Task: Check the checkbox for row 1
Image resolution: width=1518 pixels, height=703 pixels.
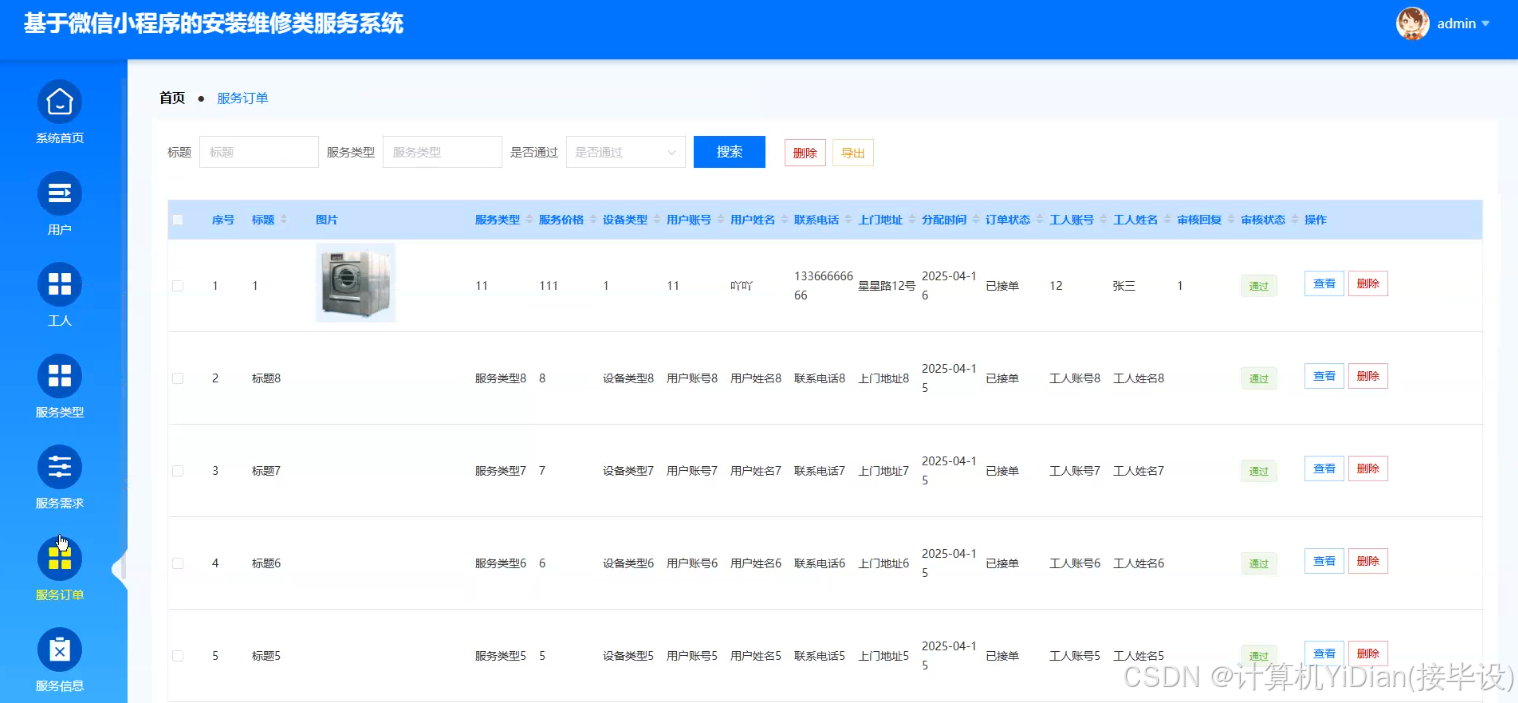Action: pos(178,284)
